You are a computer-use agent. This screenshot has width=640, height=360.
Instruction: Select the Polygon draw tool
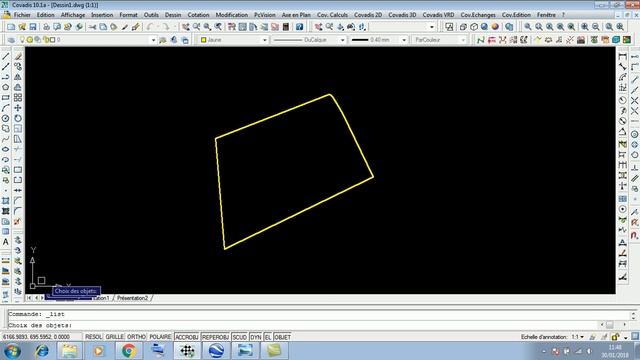tap(6, 87)
